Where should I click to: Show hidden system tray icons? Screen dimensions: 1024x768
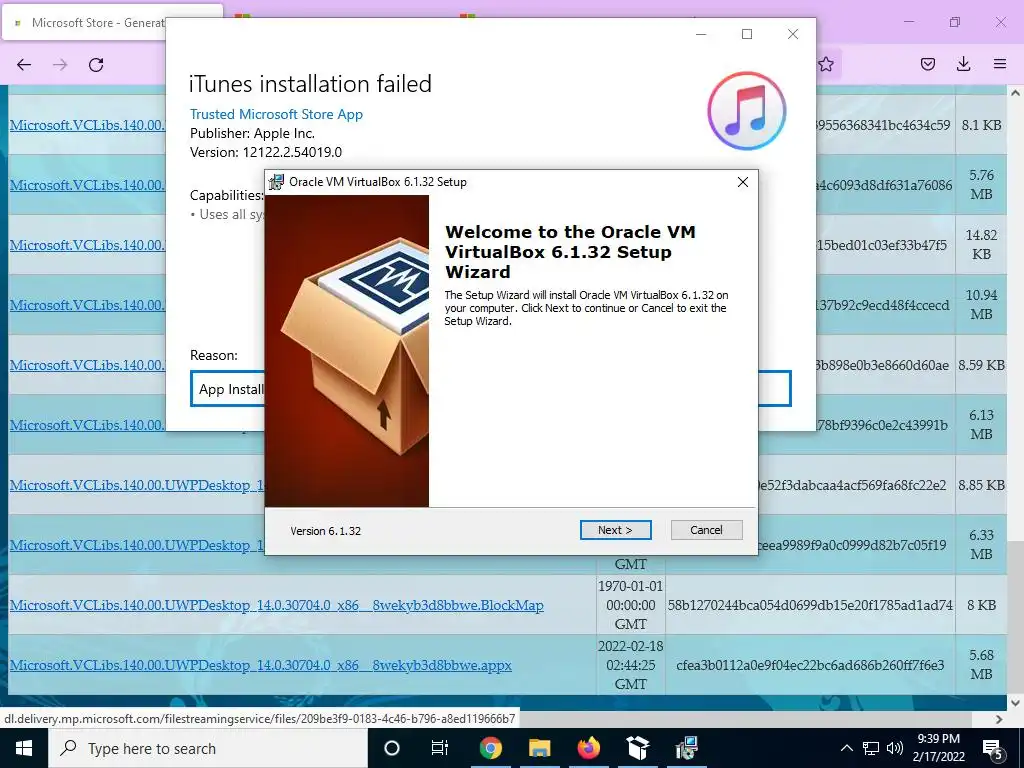846,748
